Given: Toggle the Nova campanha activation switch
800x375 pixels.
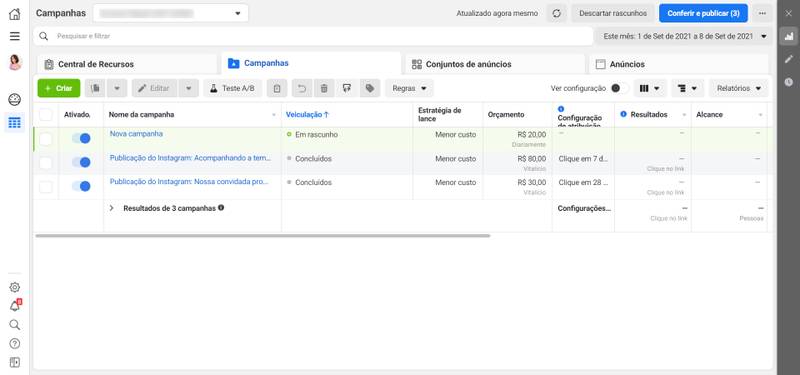Looking at the screenshot, I should point(81,138).
